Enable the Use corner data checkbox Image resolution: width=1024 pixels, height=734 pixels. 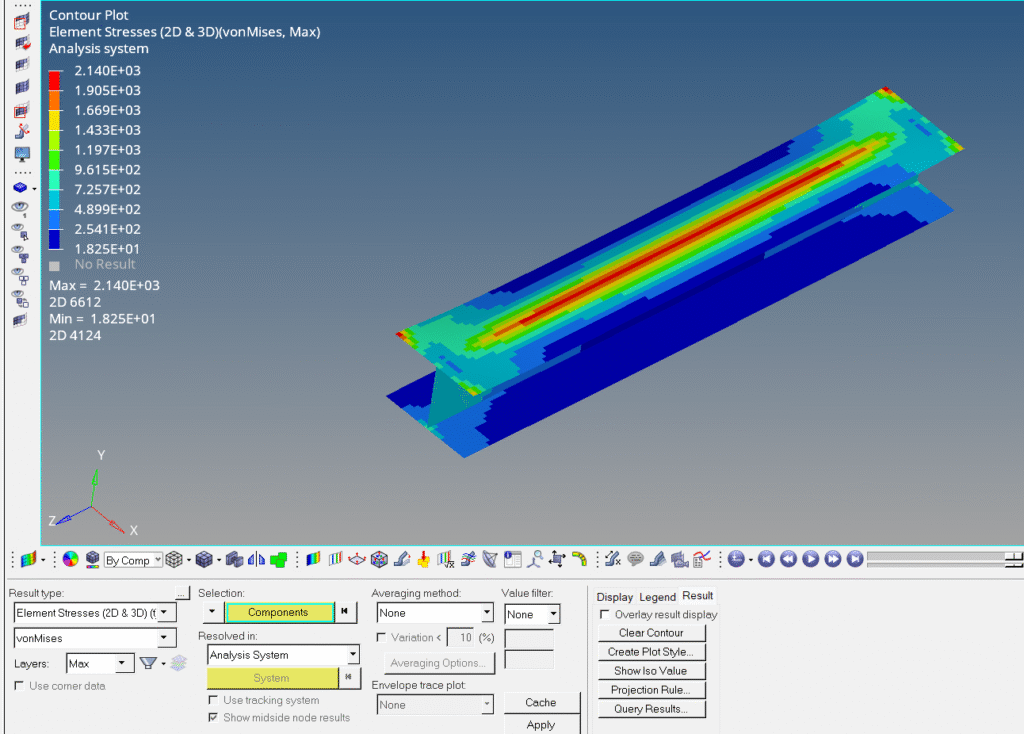click(20, 686)
